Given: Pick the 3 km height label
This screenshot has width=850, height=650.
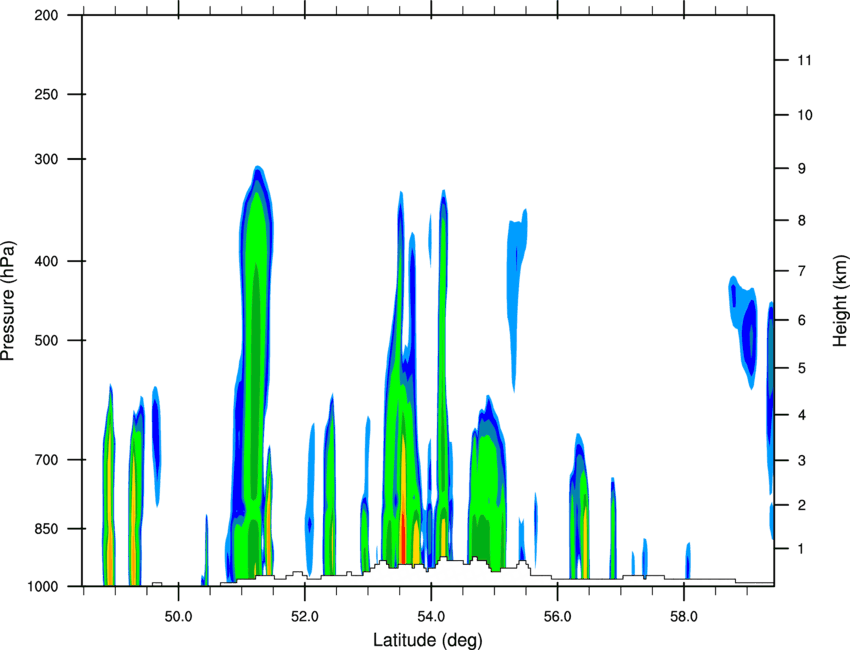Looking at the screenshot, I should 802,461.
